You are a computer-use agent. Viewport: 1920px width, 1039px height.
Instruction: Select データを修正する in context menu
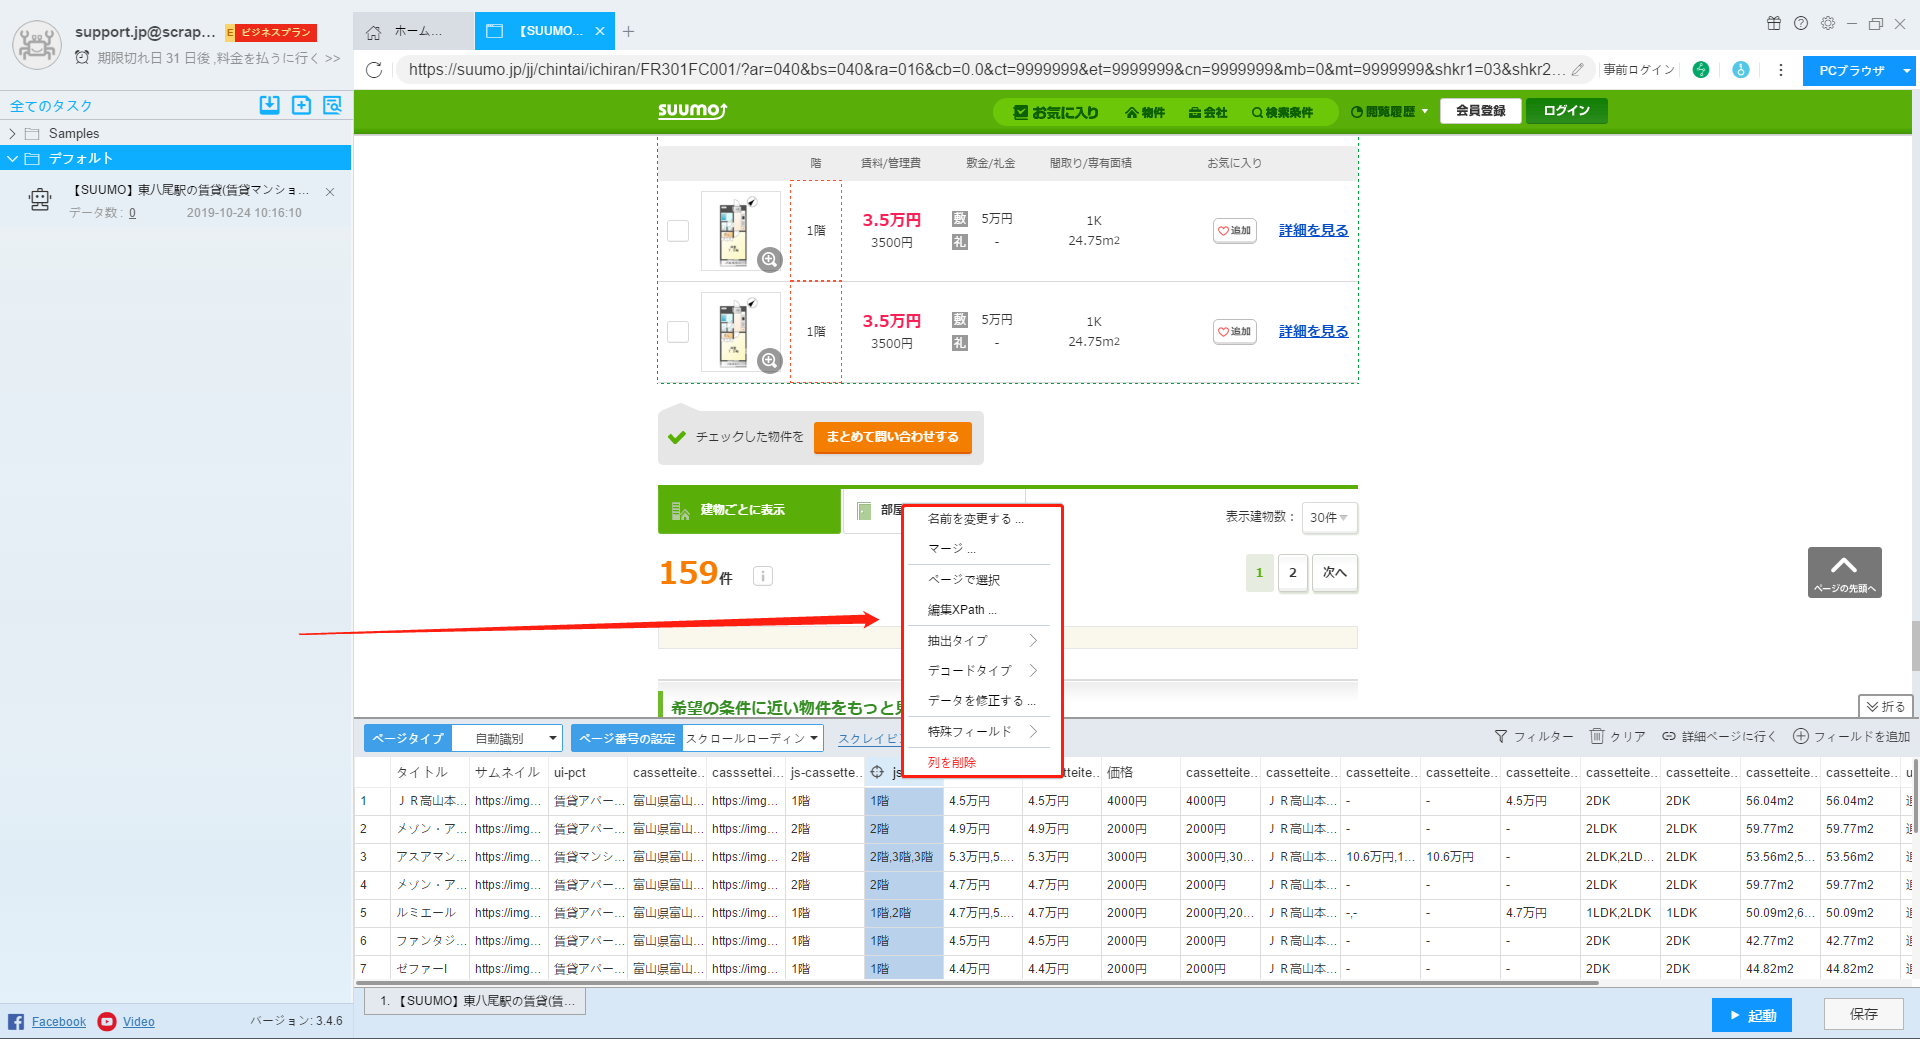point(982,701)
